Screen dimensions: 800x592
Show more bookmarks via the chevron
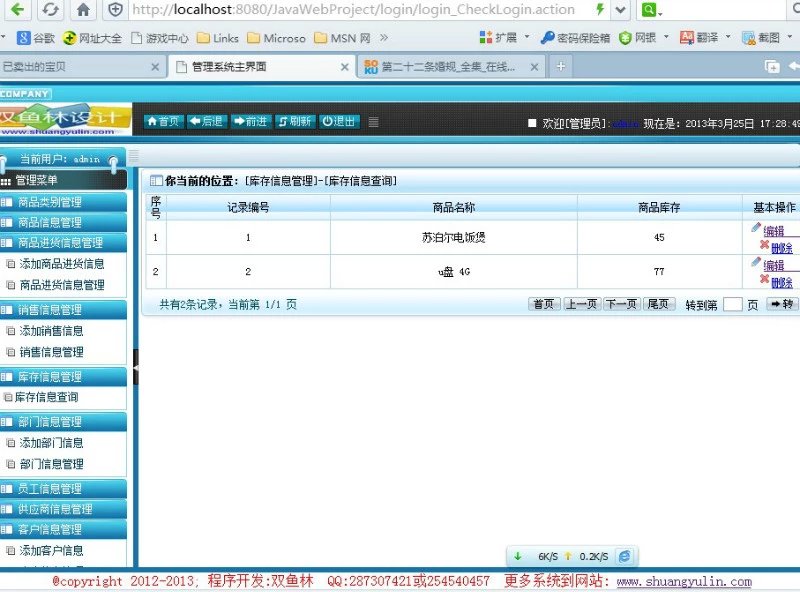(384, 37)
